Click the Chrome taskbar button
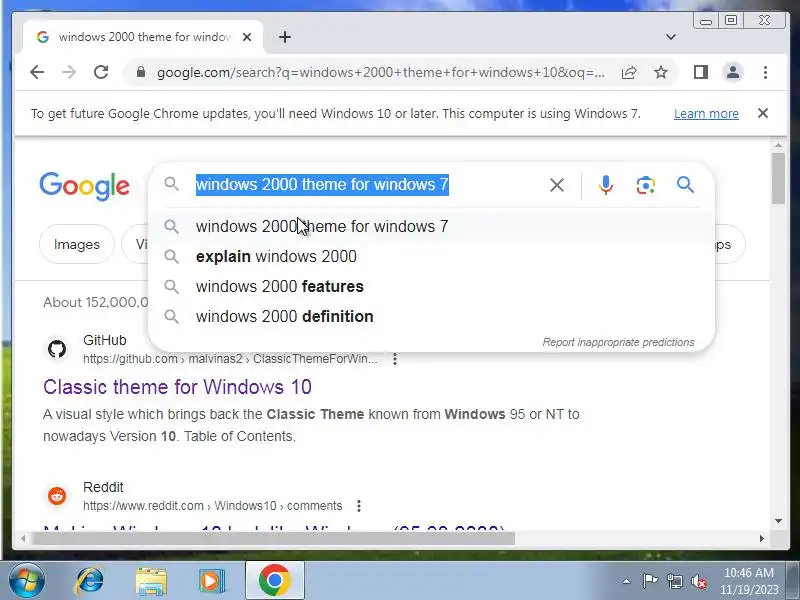 coord(274,581)
